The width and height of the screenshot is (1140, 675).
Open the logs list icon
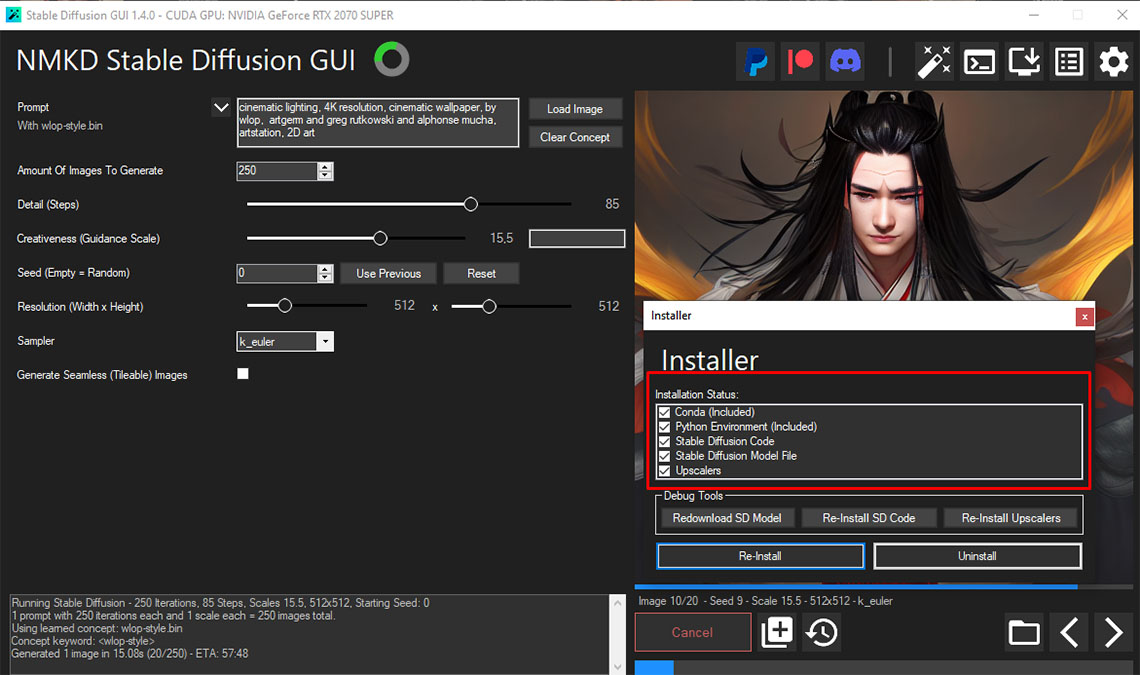(1069, 62)
